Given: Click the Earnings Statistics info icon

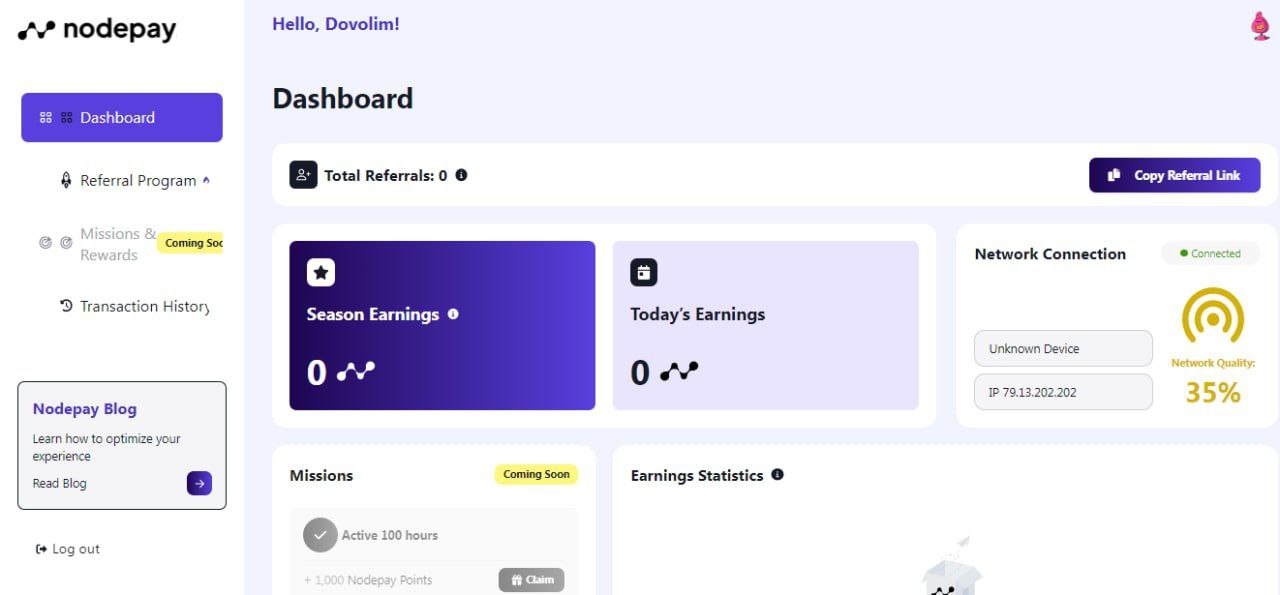Looking at the screenshot, I should pos(777,475).
